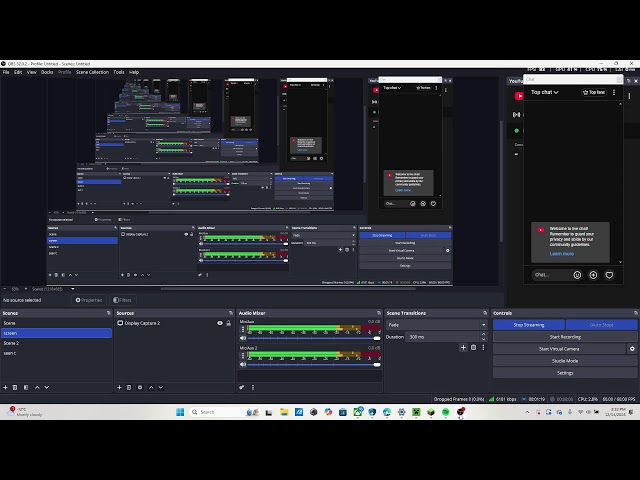
Task: Open source properties gear in Sources toolbar
Action: point(140,387)
